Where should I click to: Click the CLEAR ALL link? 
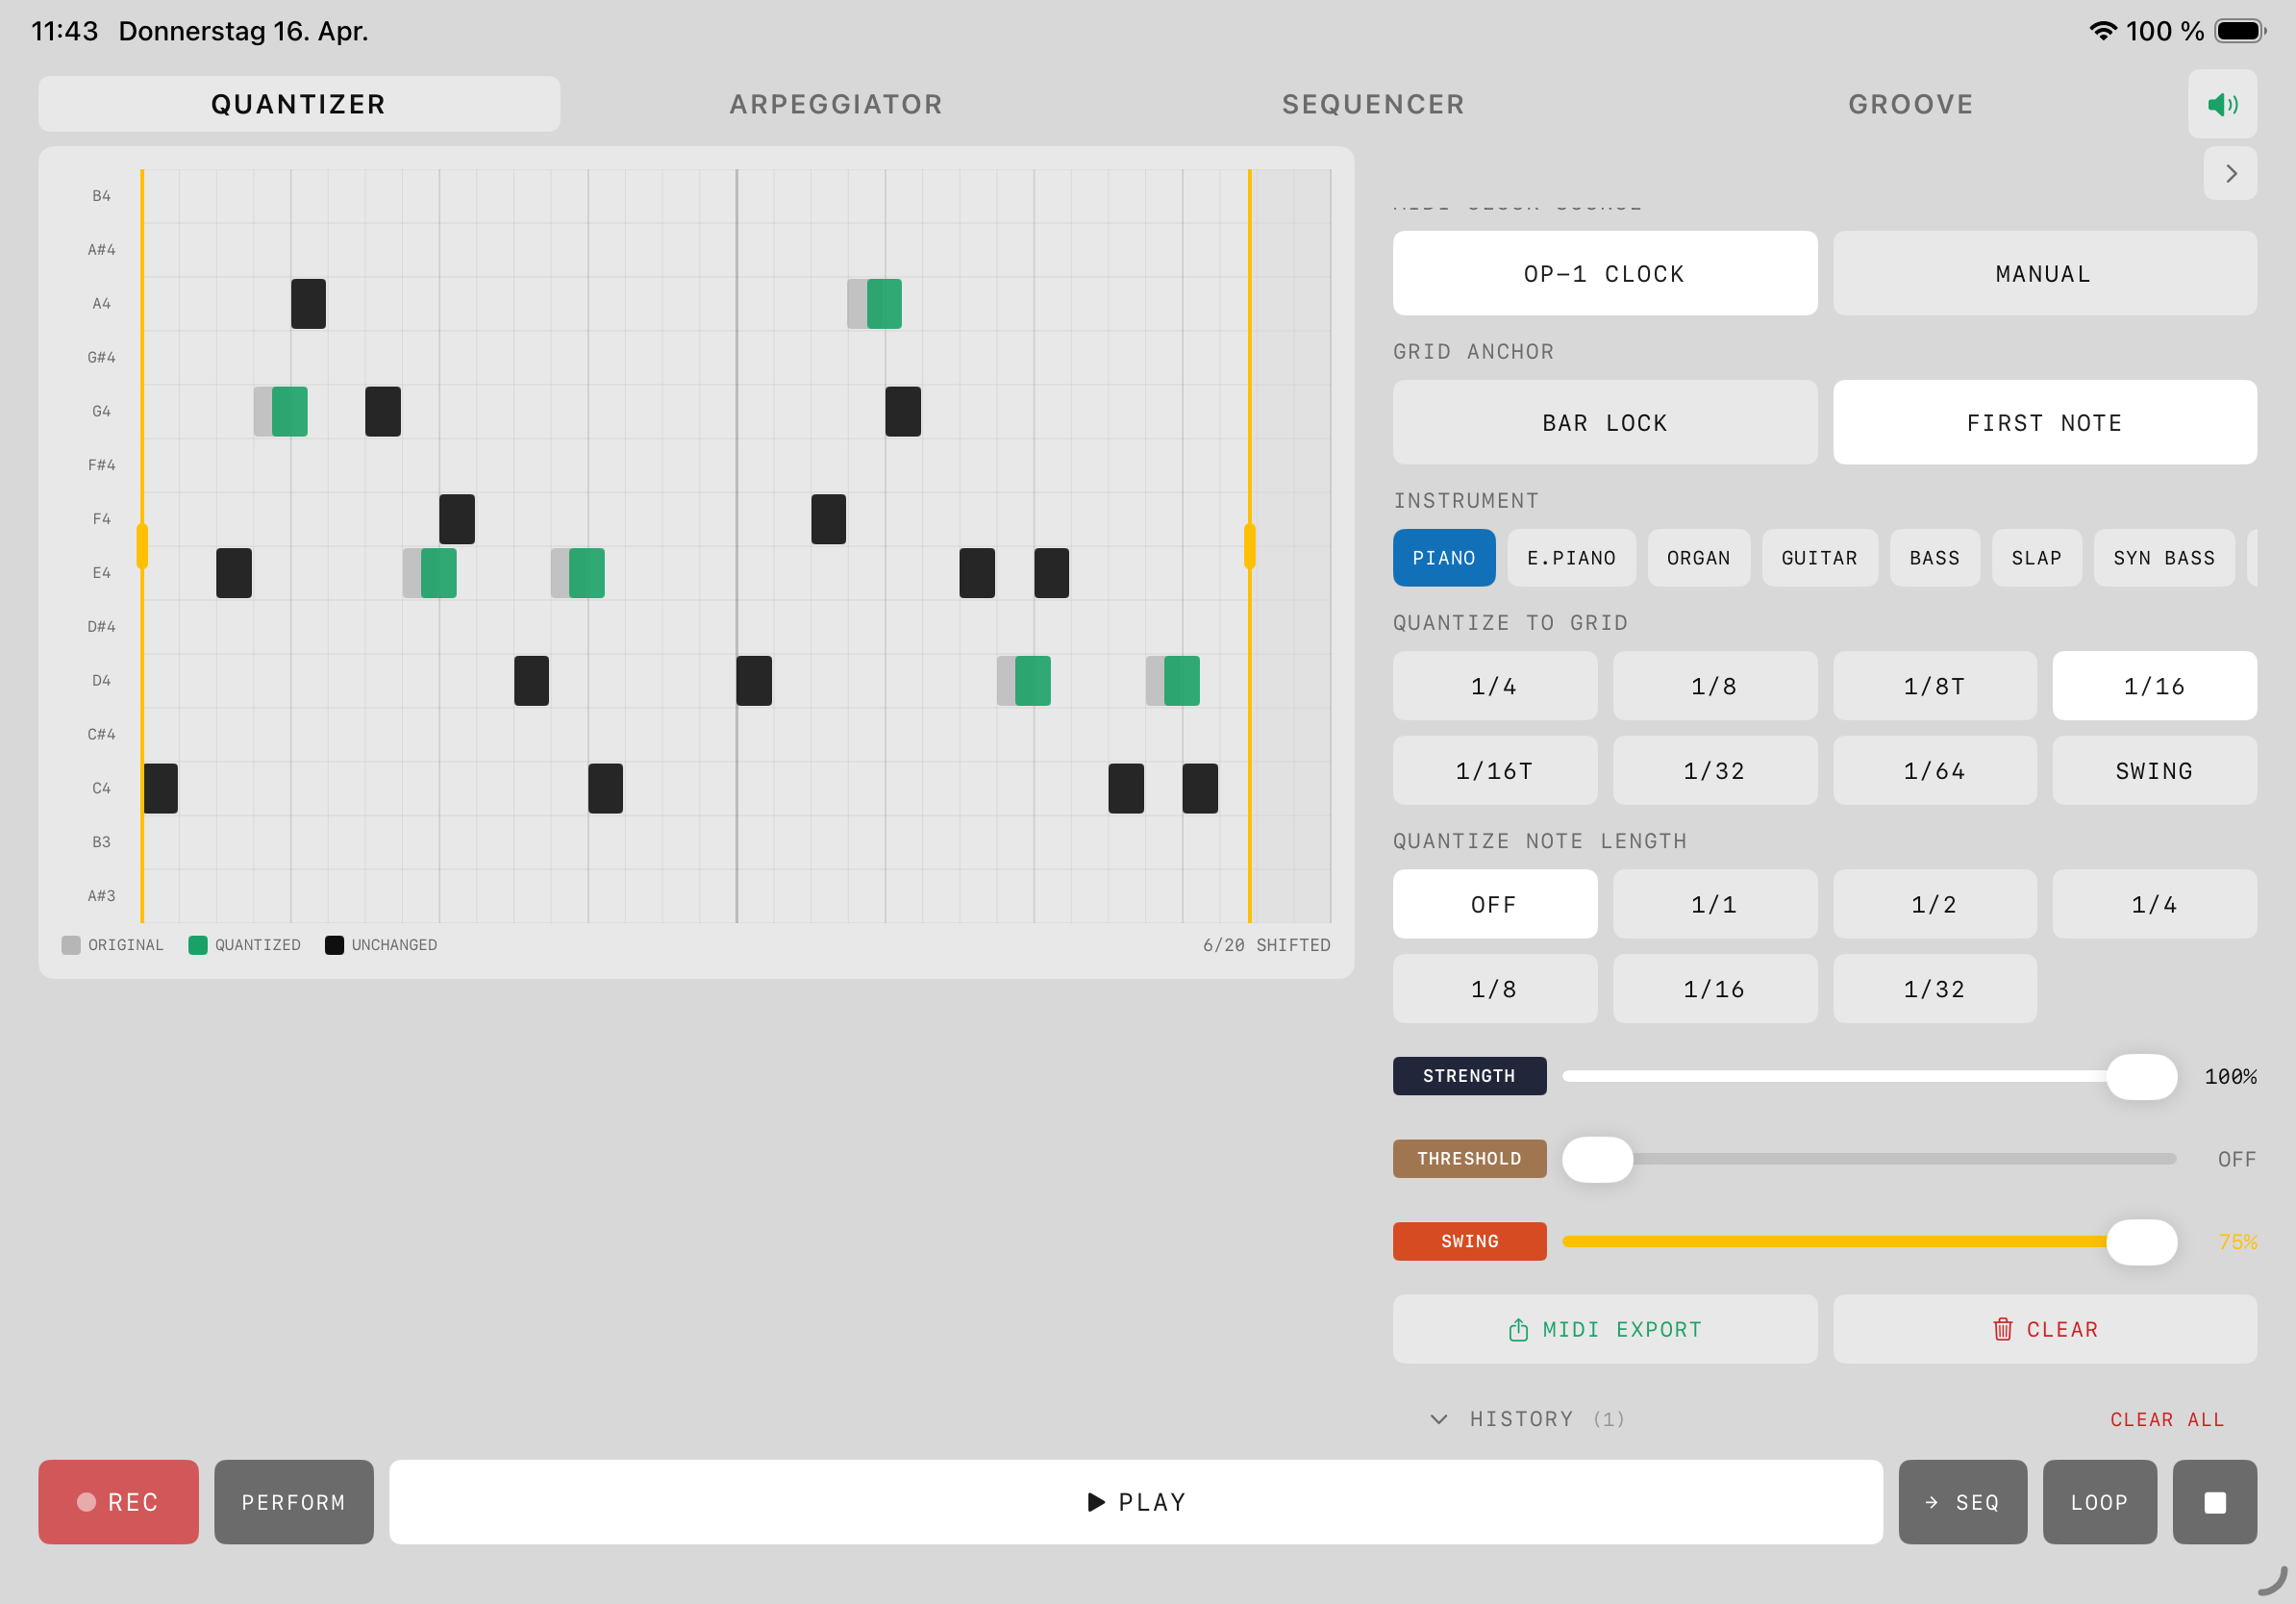[x=2167, y=1419]
